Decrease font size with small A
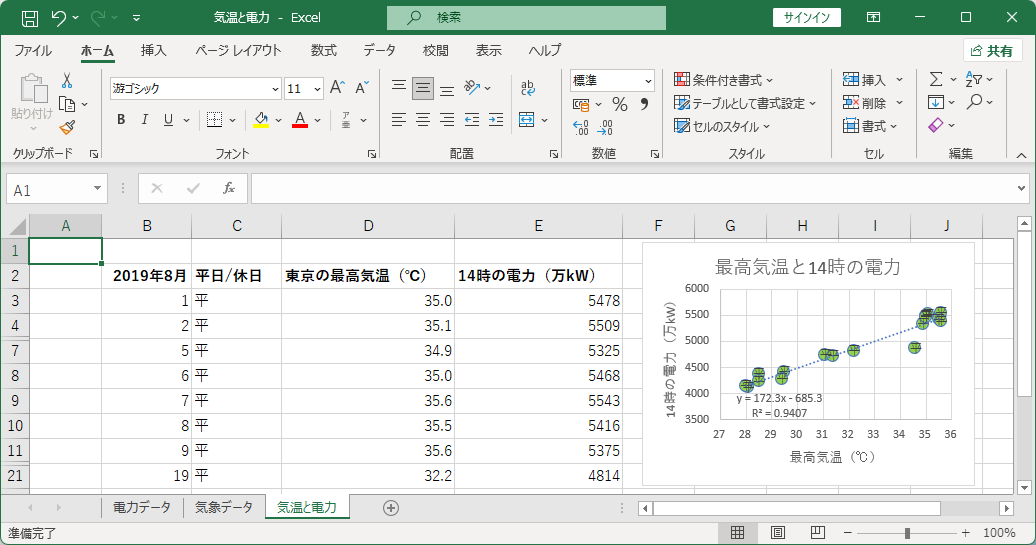This screenshot has height=545, width=1036. pyautogui.click(x=361, y=88)
